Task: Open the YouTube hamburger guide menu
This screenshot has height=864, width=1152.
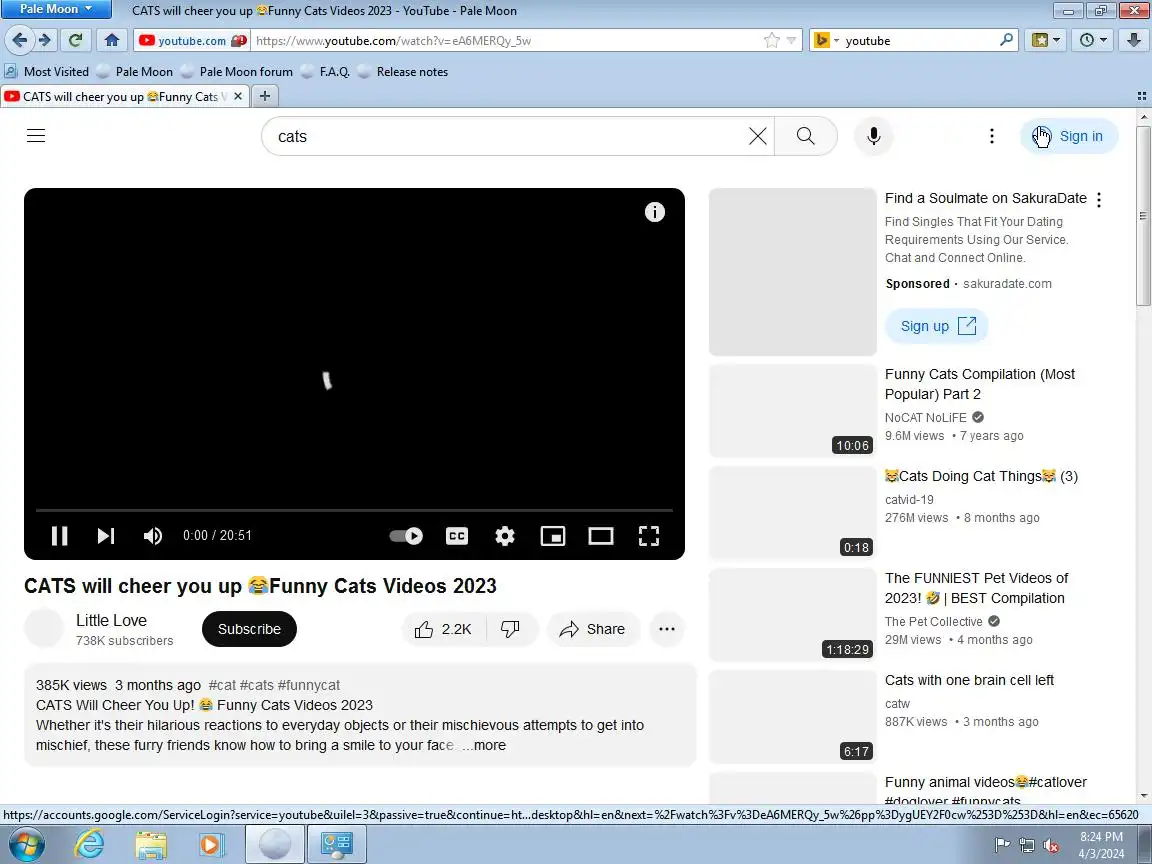Action: (x=36, y=136)
